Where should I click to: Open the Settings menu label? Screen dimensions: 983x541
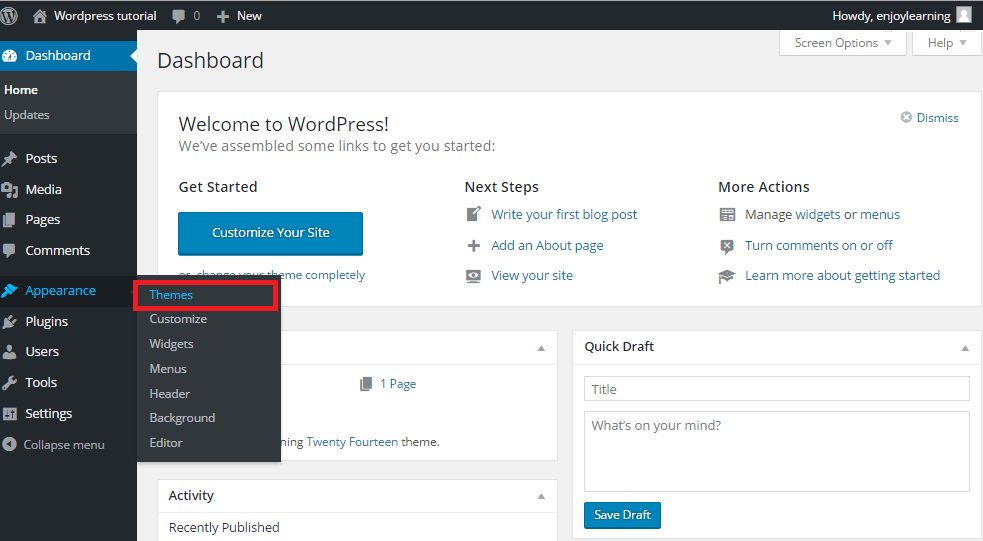(x=48, y=414)
